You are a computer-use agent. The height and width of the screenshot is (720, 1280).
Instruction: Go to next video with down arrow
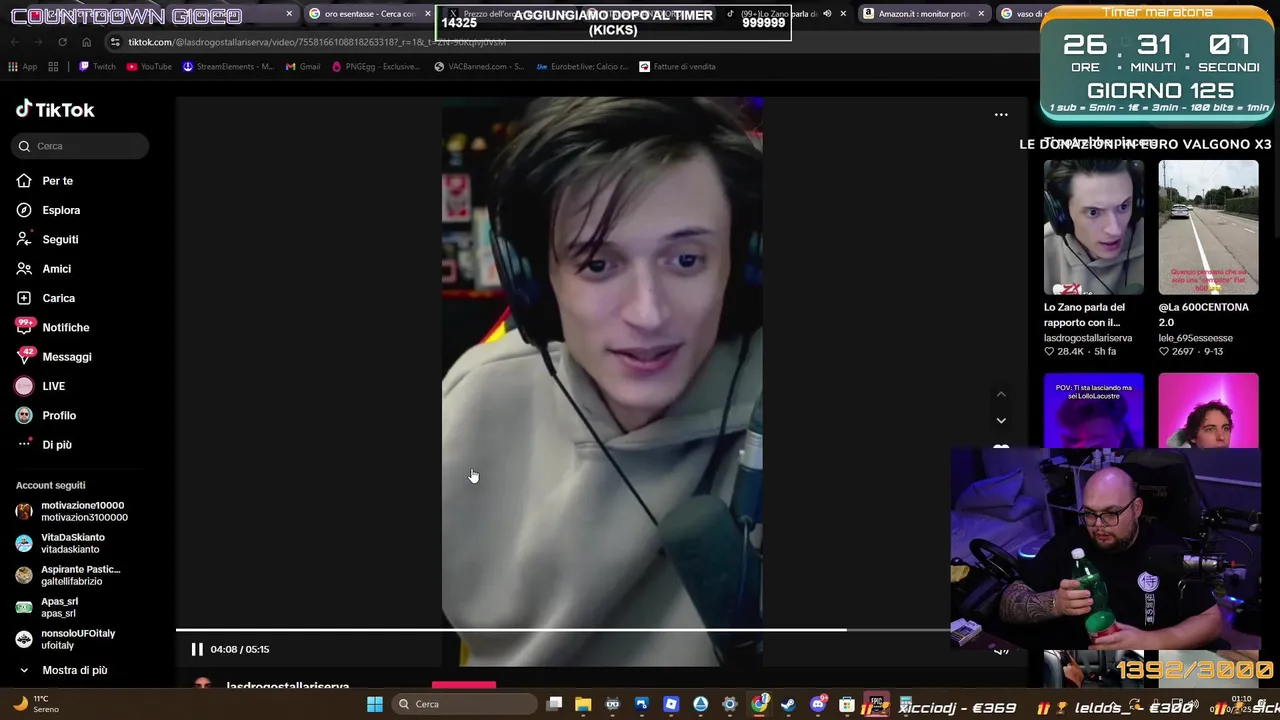1001,421
